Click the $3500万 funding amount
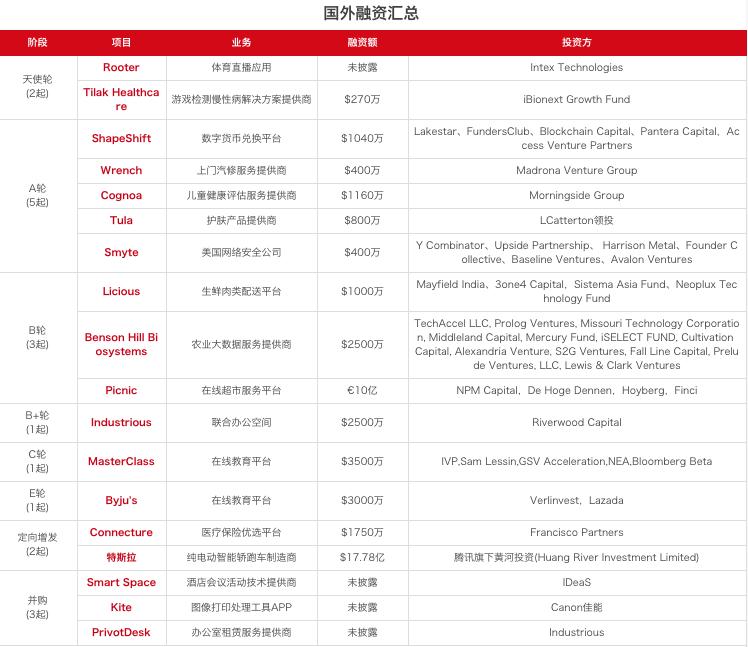748x647 pixels. (362, 462)
